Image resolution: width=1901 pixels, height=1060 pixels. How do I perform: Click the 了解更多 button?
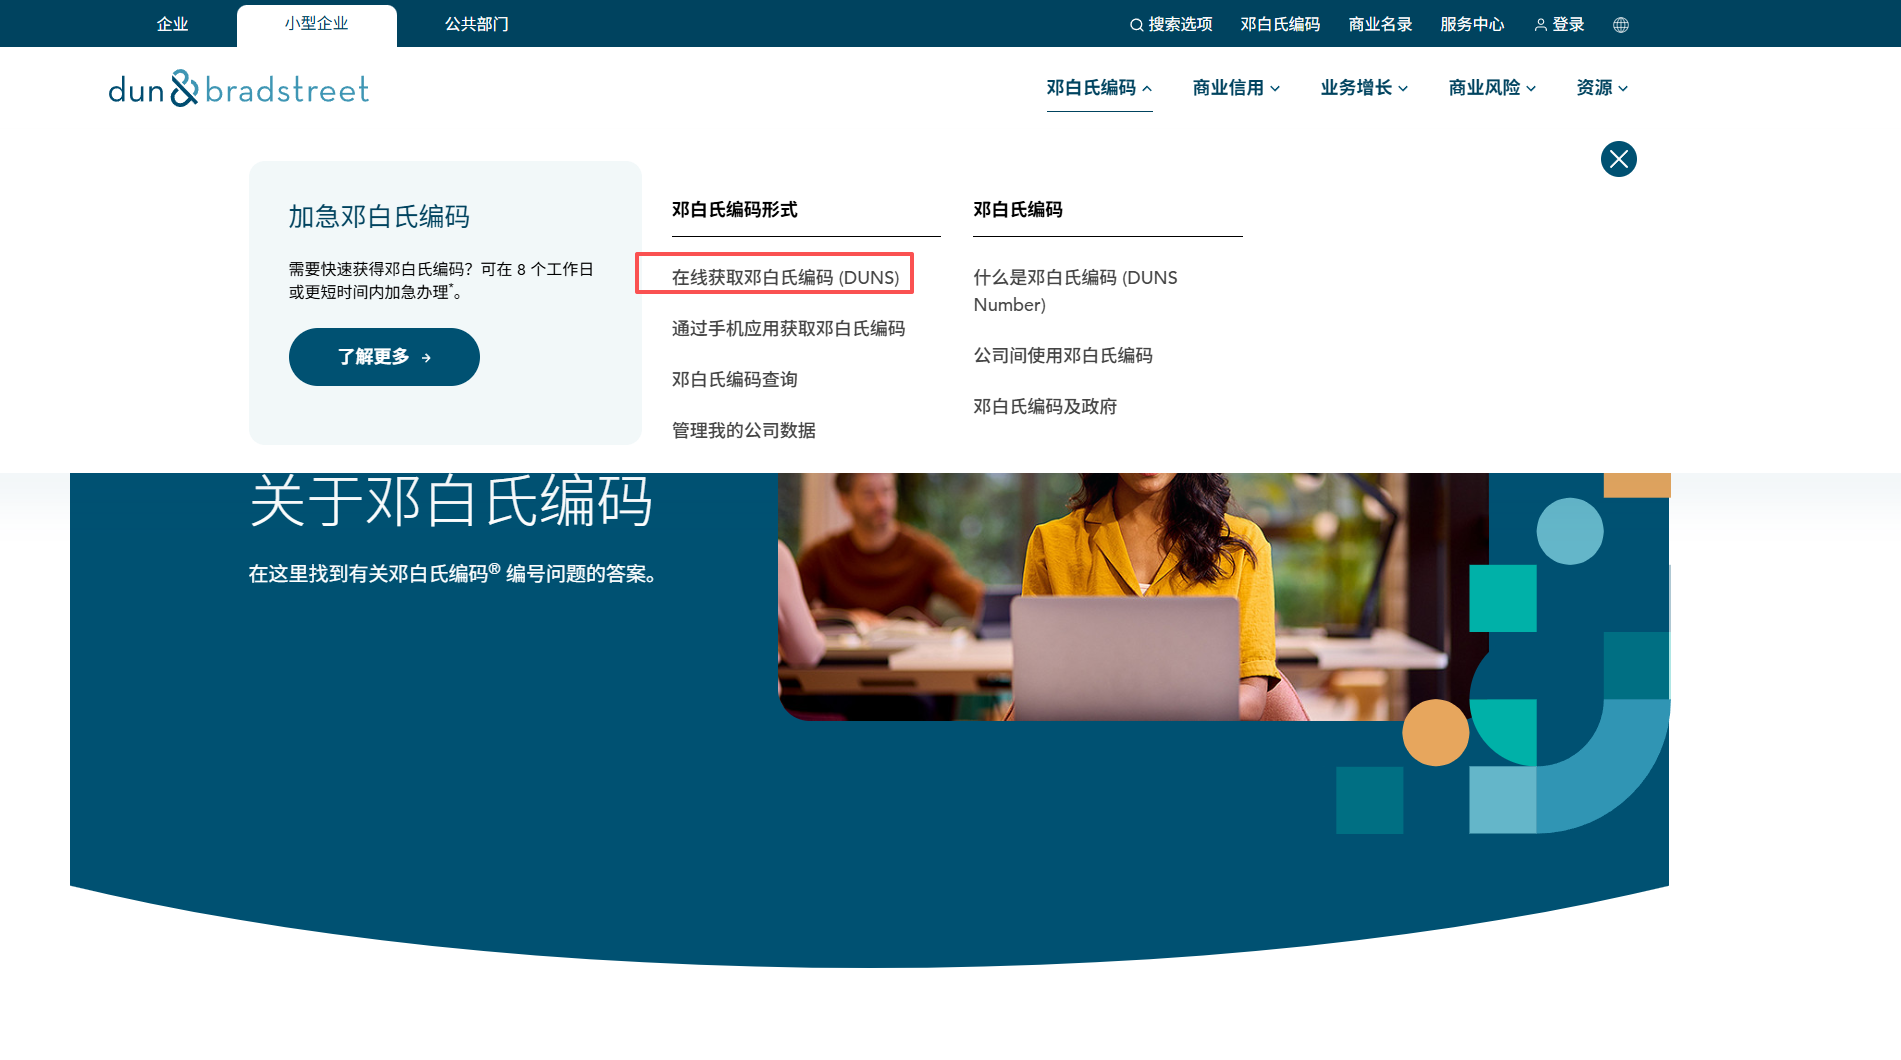[x=384, y=357]
